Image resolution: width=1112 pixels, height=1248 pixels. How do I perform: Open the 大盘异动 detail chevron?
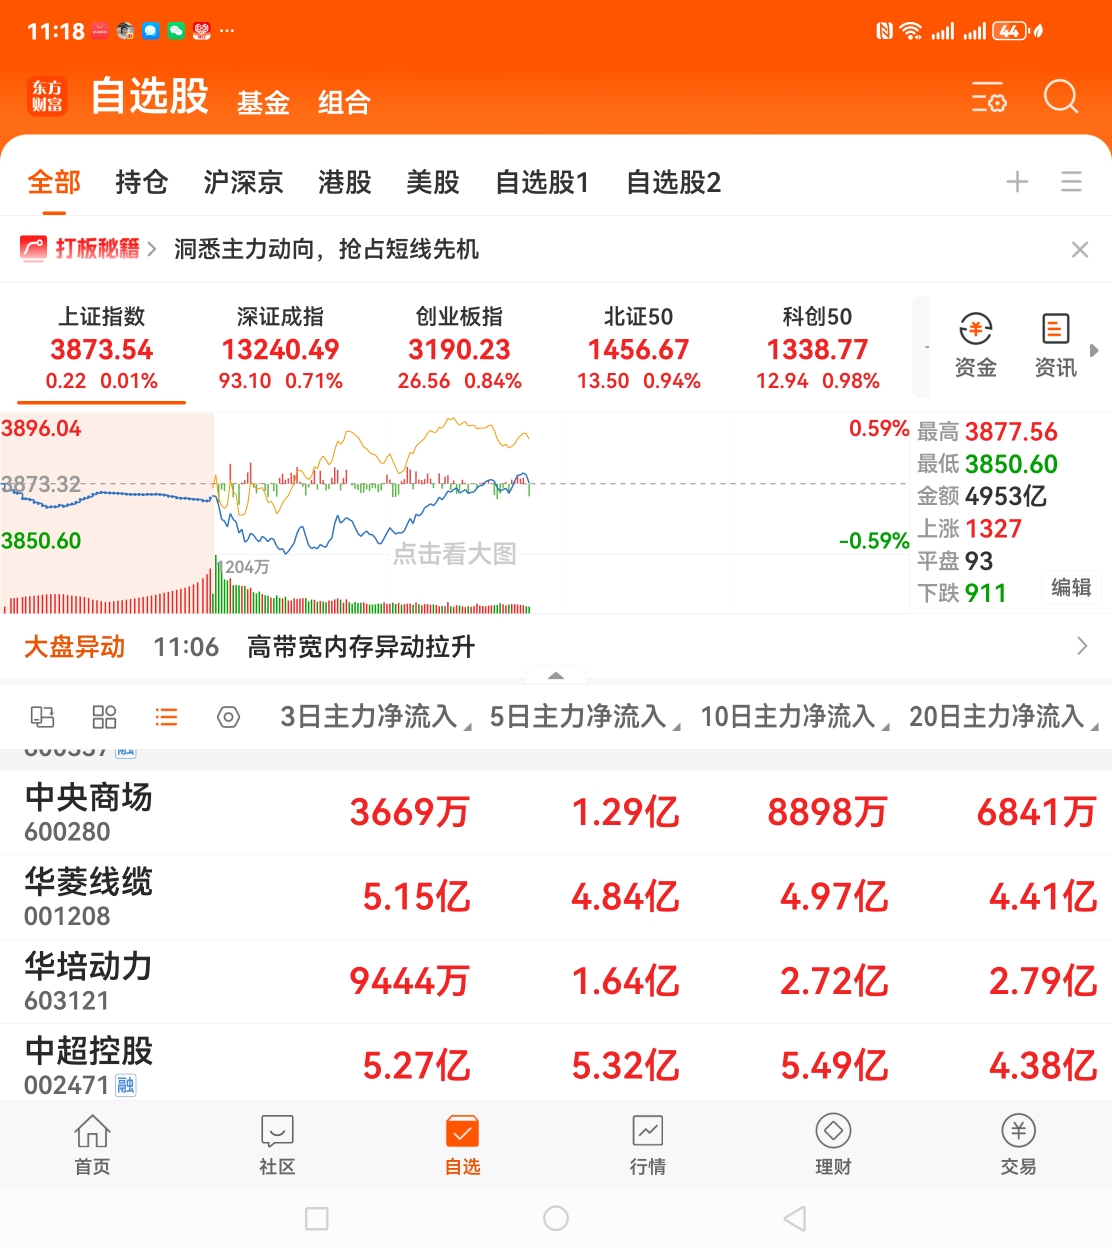tap(1082, 646)
